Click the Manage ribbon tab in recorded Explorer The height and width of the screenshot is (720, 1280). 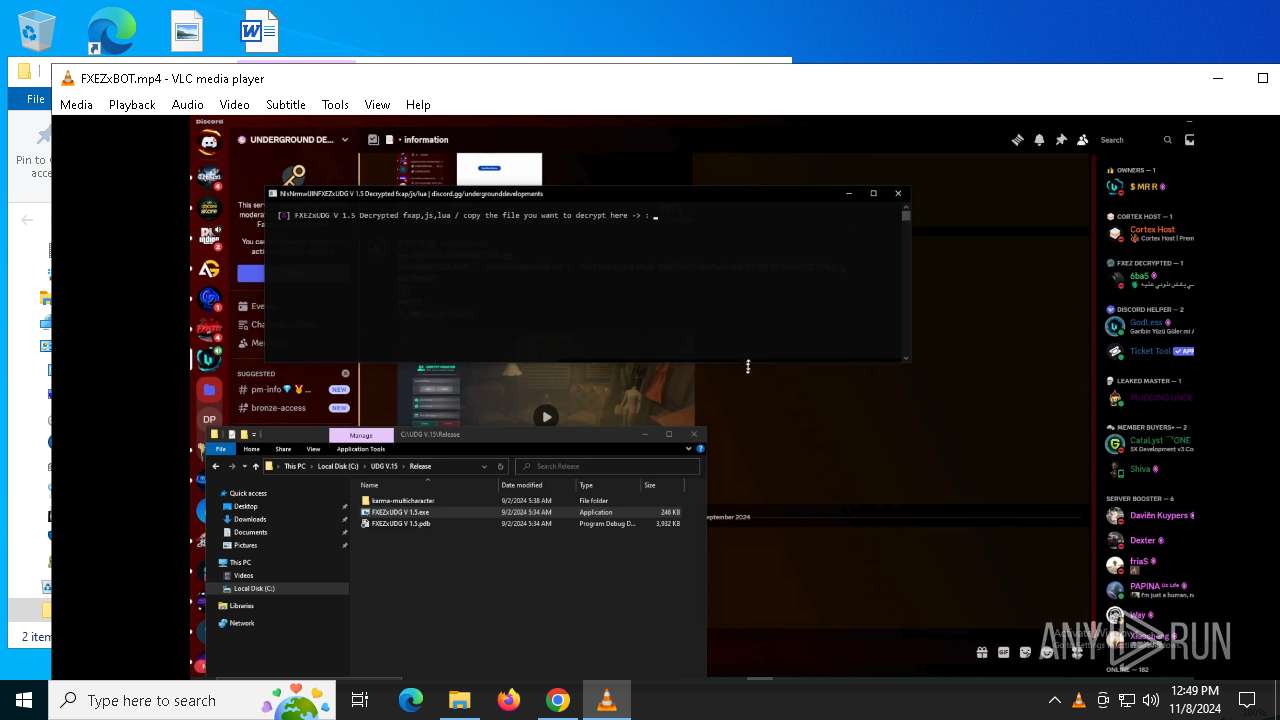(x=361, y=435)
